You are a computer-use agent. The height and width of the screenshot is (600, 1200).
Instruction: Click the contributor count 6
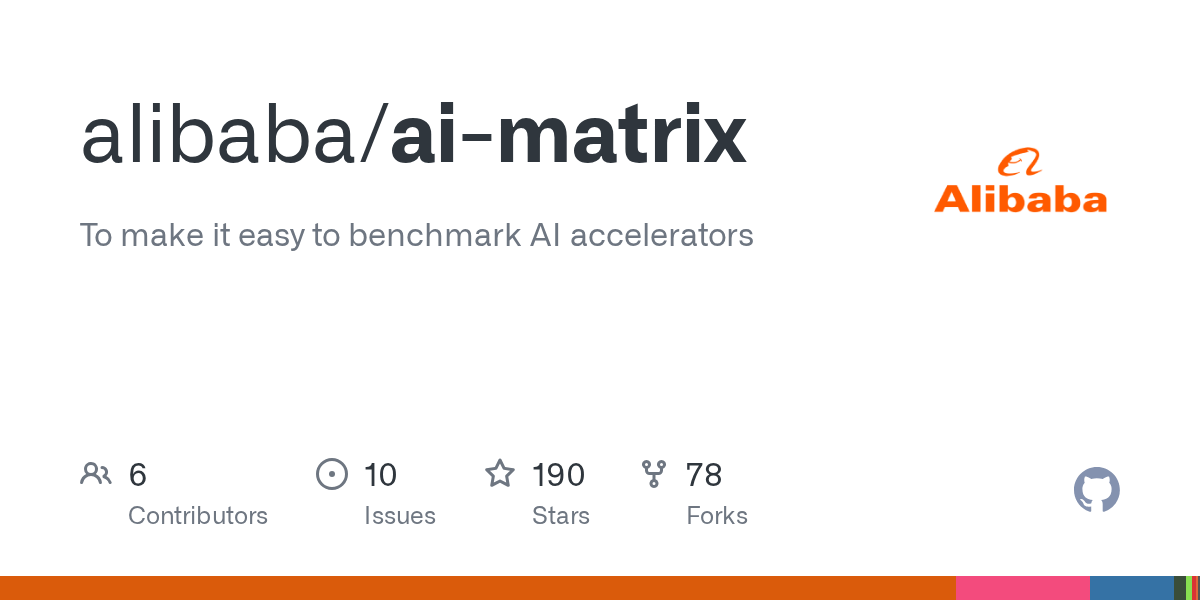(138, 475)
